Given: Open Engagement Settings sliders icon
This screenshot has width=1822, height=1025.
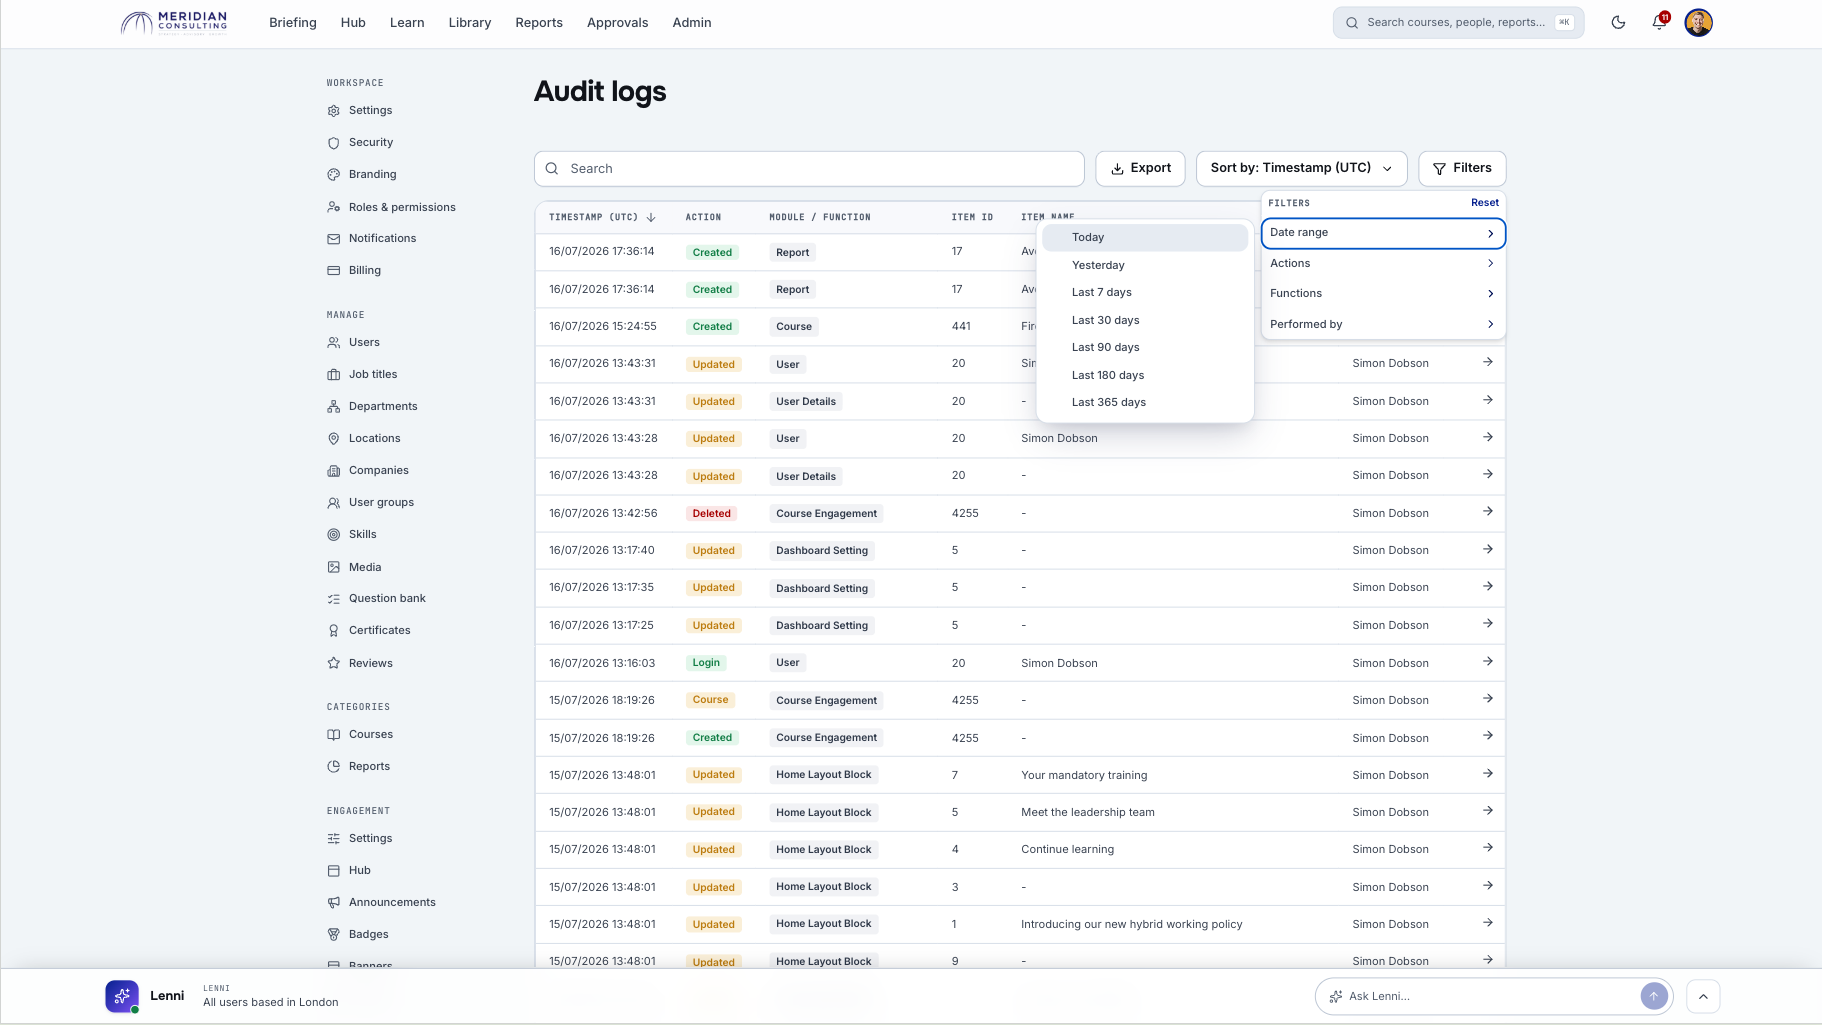Looking at the screenshot, I should click(x=334, y=839).
